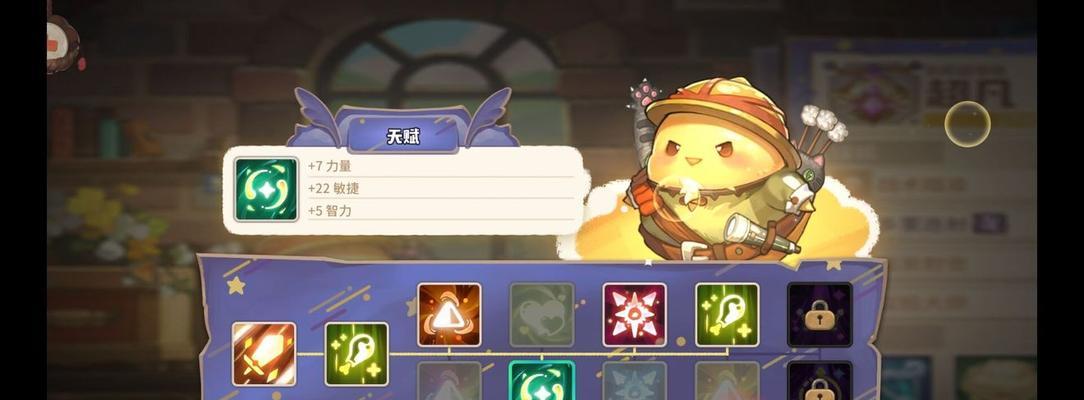1084x400 pixels.
Task: Pick the greyed star talent in bottom row
Action: coord(635,381)
